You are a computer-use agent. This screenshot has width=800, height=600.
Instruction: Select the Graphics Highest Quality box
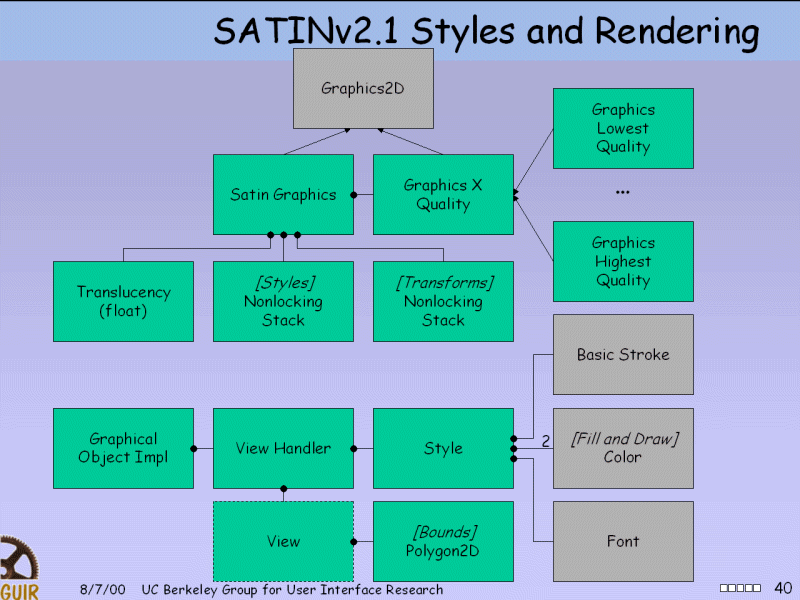(x=623, y=261)
